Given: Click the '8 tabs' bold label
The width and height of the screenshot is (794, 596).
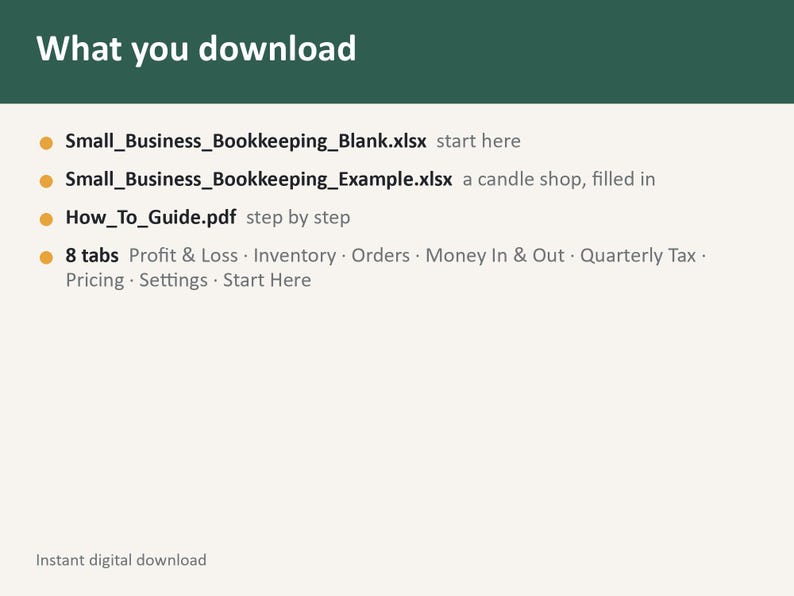Looking at the screenshot, I should [92, 256].
